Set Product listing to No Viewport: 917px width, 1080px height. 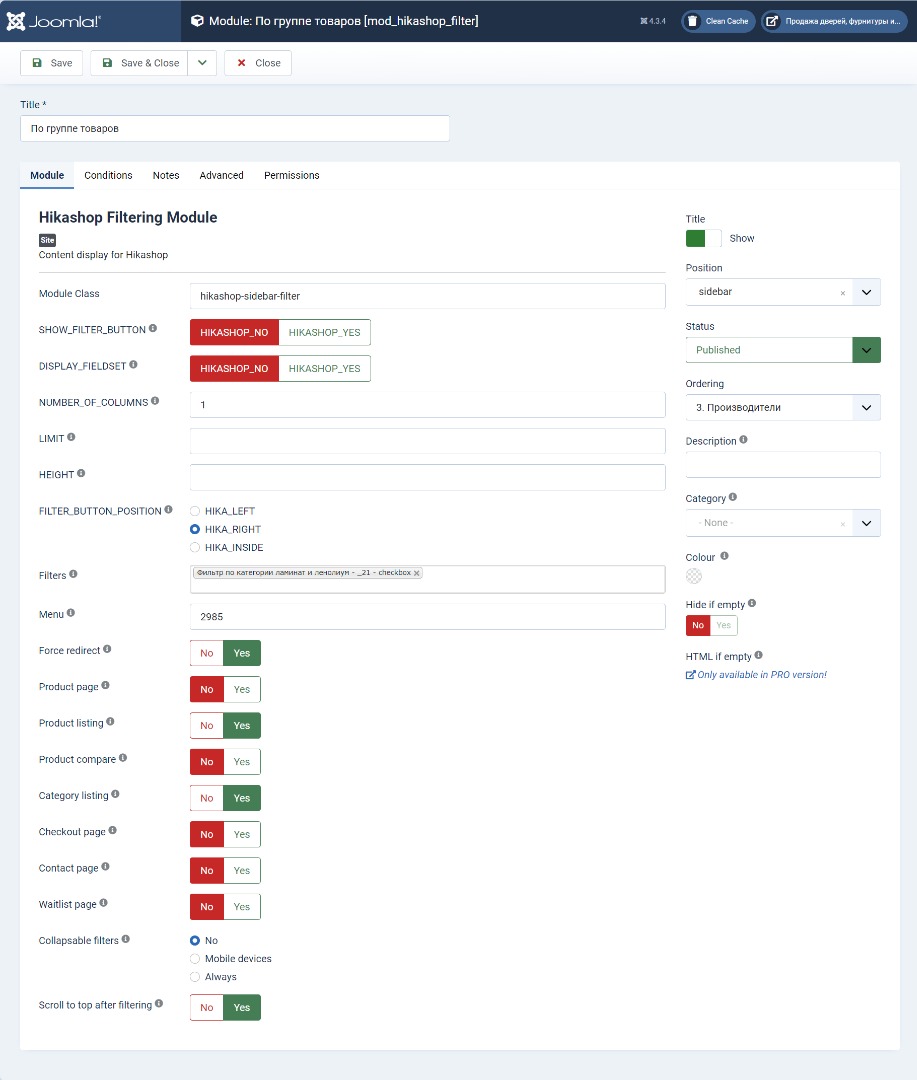(x=207, y=725)
